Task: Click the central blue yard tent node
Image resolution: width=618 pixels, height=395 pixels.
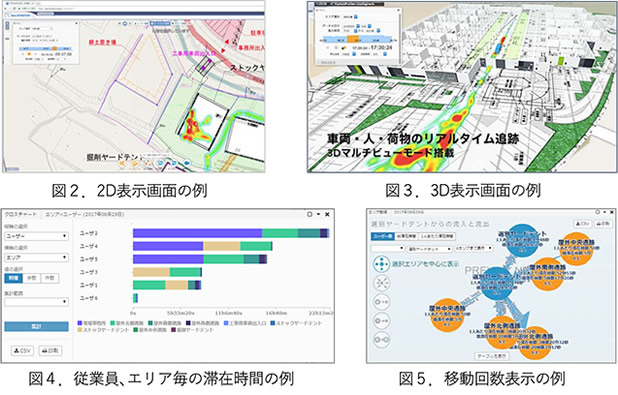Action: [497, 285]
